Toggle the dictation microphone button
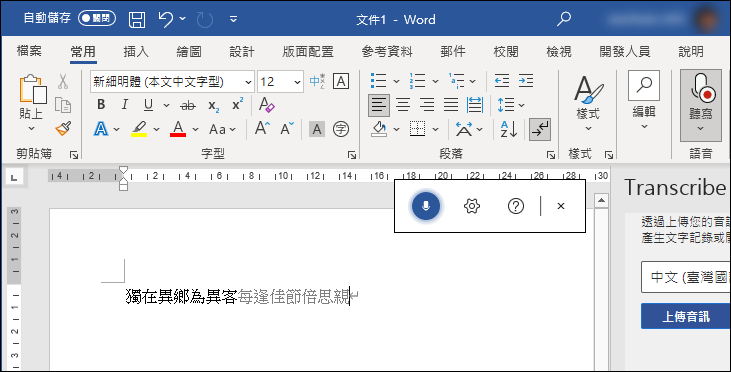 426,206
